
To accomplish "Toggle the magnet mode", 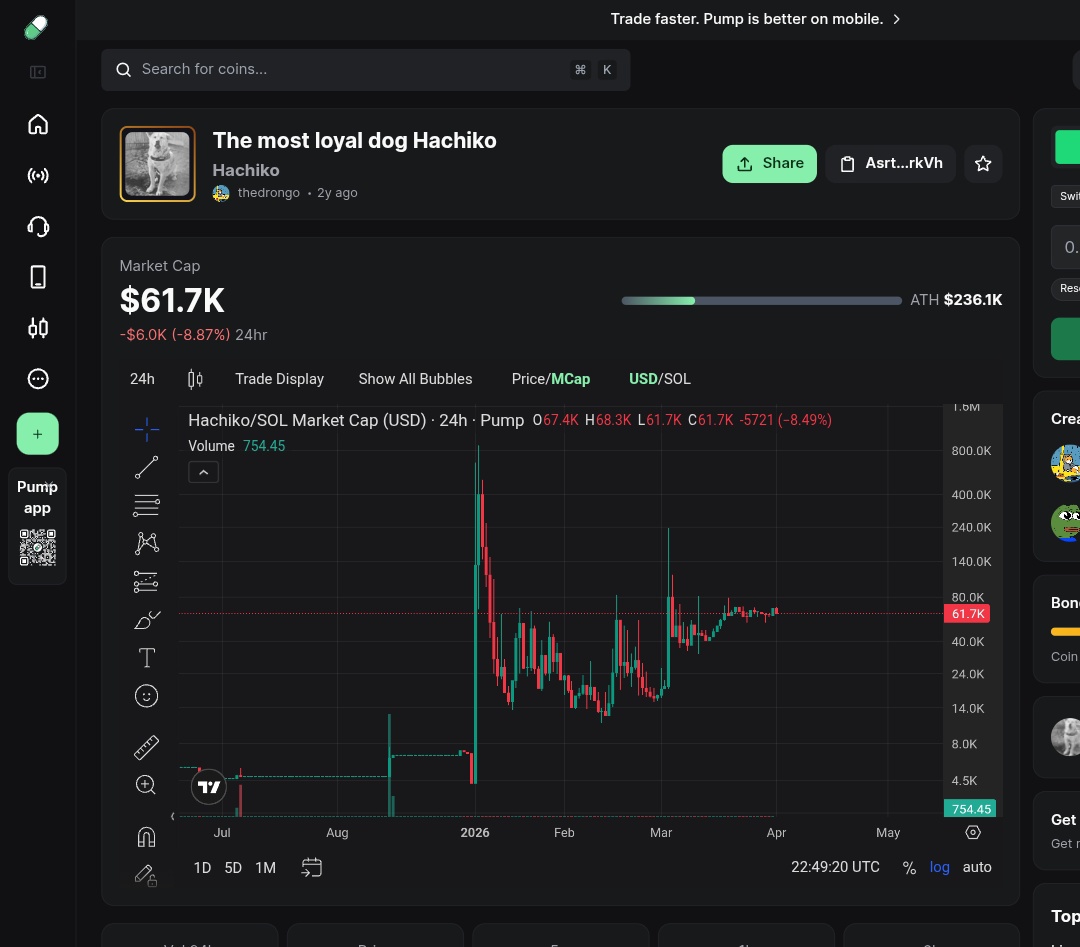I will click(x=147, y=837).
